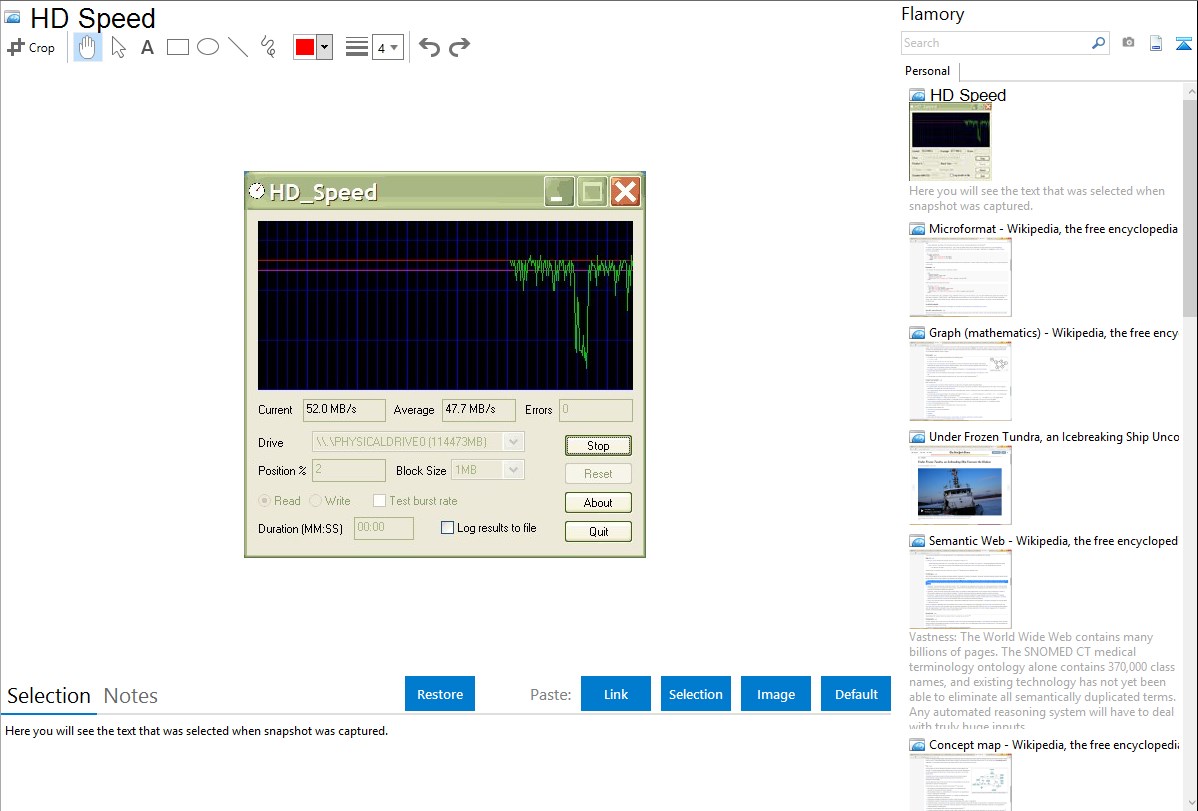This screenshot has height=811, width=1198.
Task: Redo the last annotation
Action: pyautogui.click(x=459, y=47)
